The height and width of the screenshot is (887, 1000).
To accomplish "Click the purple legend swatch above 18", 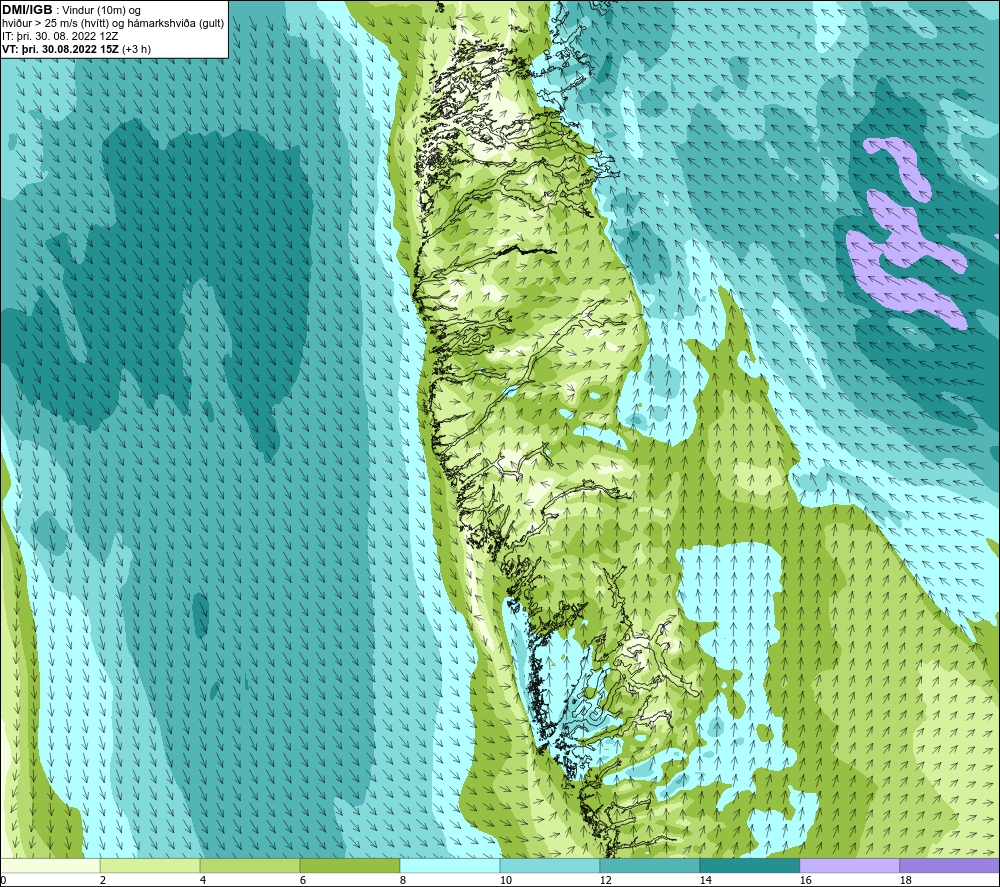I will pos(950,865).
